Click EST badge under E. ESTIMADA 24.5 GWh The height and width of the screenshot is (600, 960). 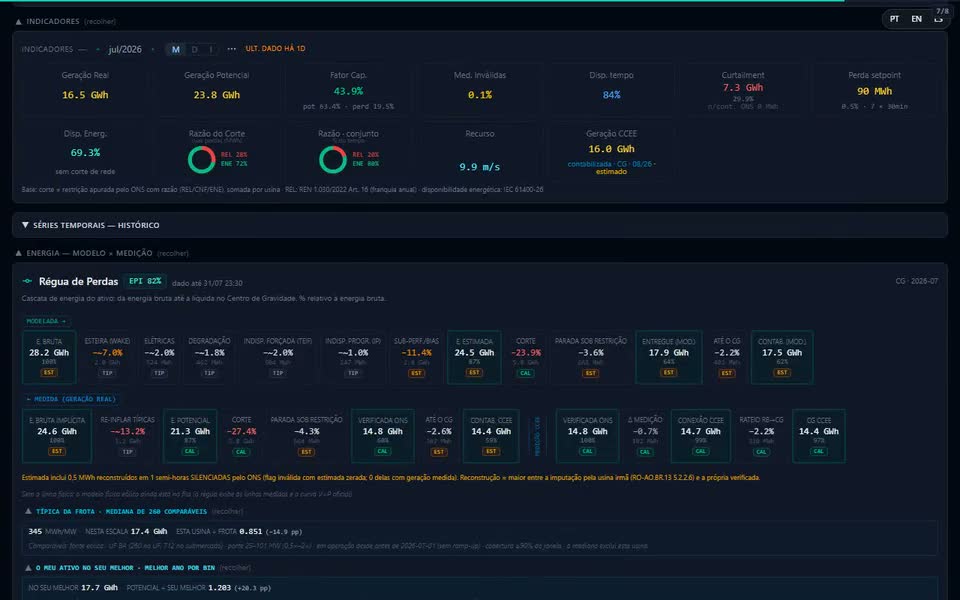tap(474, 372)
